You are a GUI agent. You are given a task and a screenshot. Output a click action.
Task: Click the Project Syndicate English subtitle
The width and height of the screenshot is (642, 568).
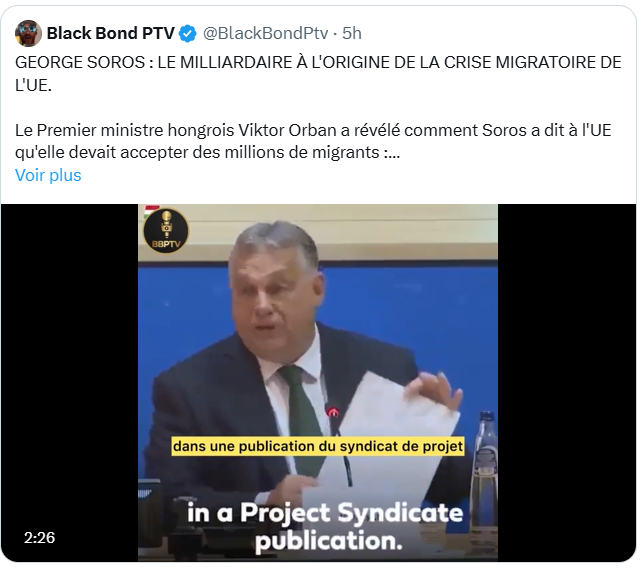tap(326, 527)
